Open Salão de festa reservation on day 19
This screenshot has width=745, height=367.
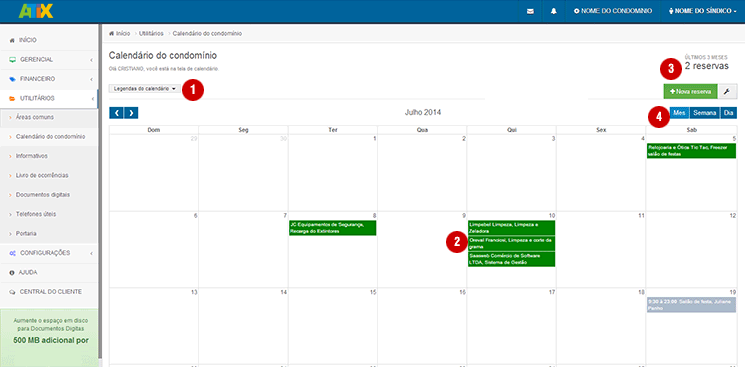click(x=691, y=305)
